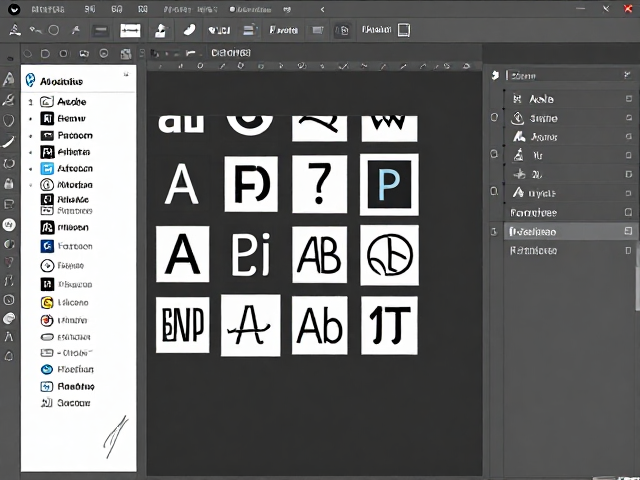Click the white square outline icon in toolbar
Viewport: 640px width, 480px height.
[x=404, y=30]
